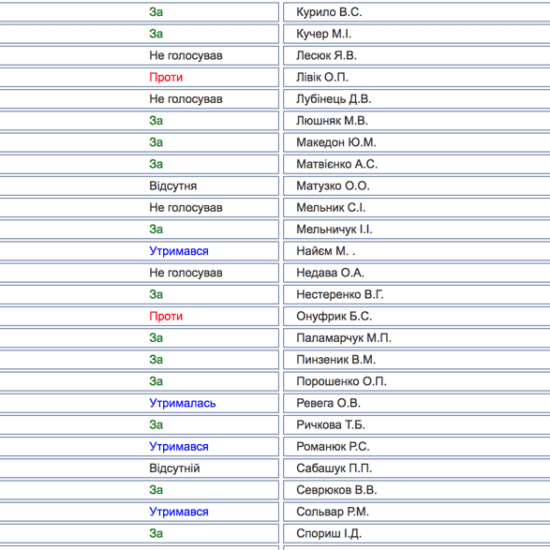The width and height of the screenshot is (550, 550).
Task: Select the name Мельник С.І.
Action: 331,208
